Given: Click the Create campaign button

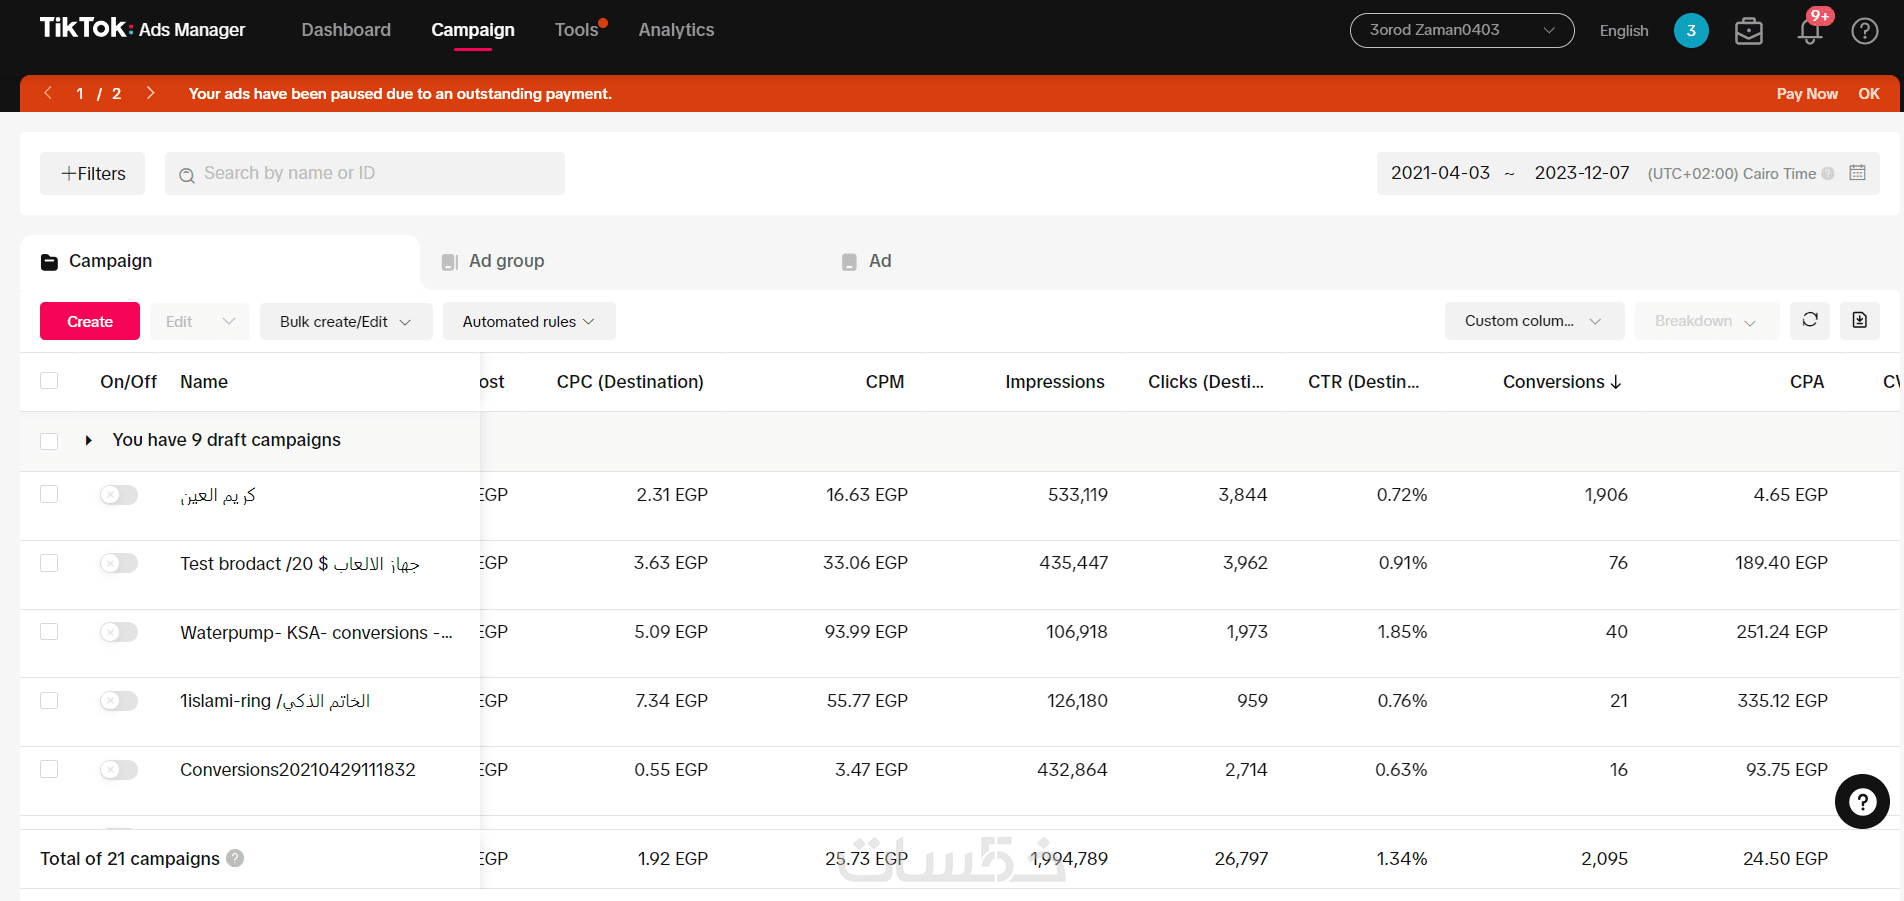Looking at the screenshot, I should tap(90, 322).
